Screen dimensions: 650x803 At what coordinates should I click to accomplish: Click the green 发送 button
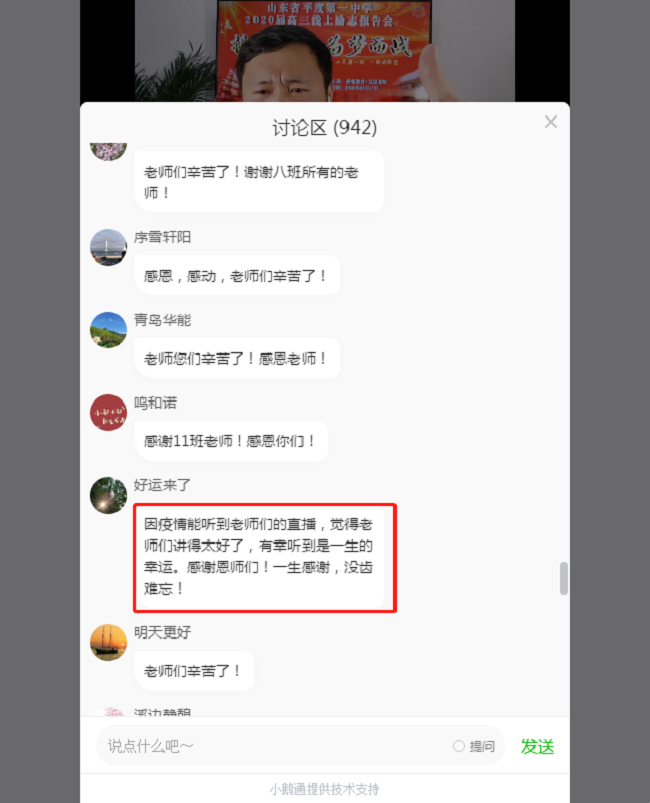coord(537,747)
